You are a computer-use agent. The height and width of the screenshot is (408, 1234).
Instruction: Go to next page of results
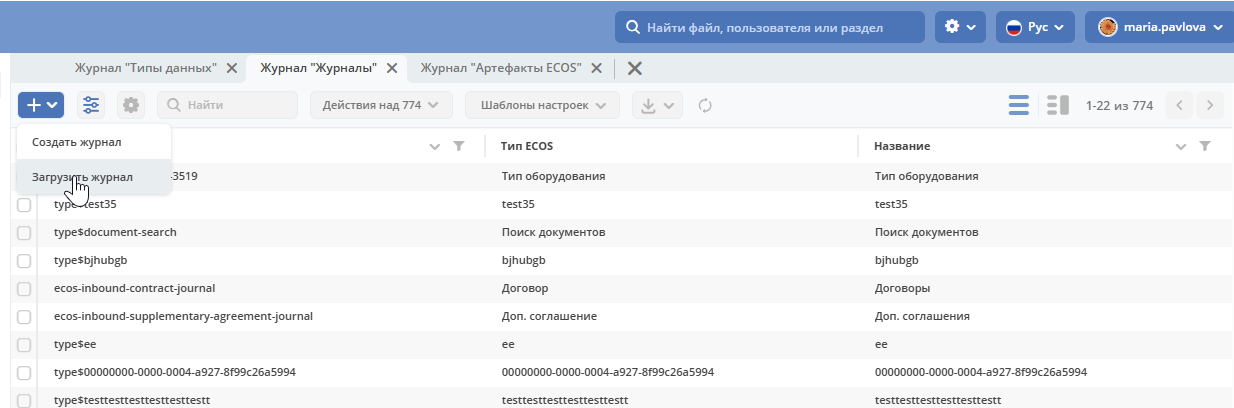coord(1210,105)
